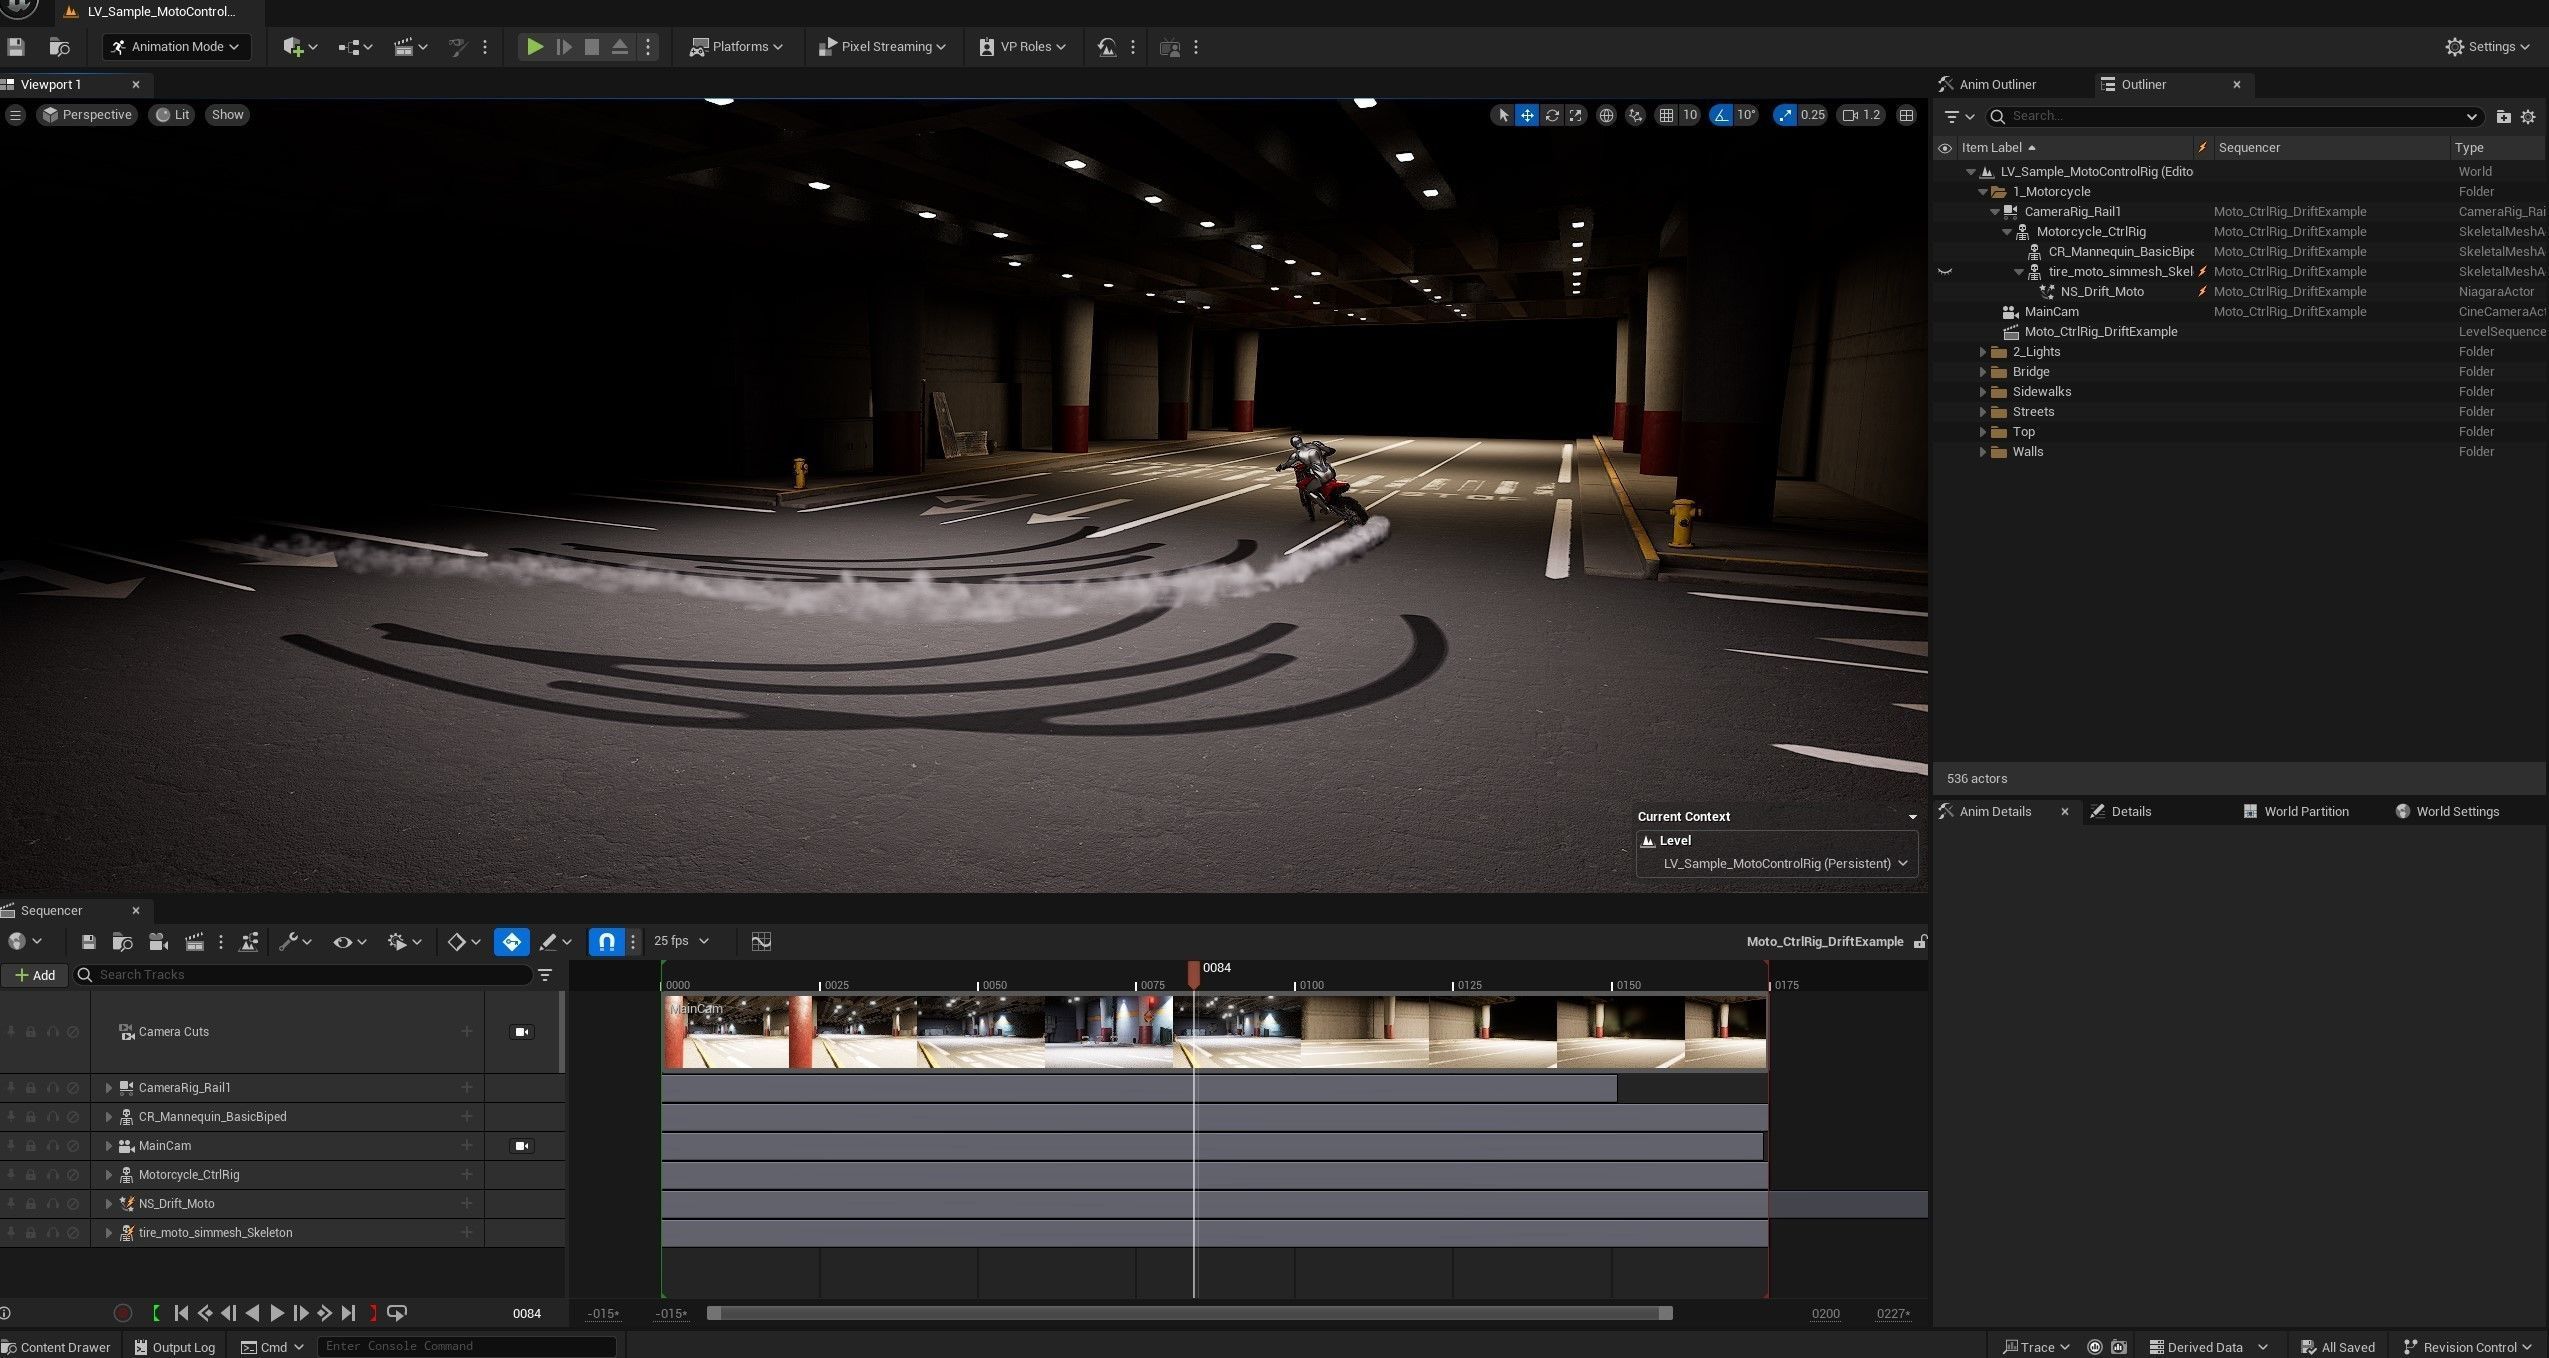This screenshot has height=1358, width=2549.
Task: Expand the CameraRig_Rail1 track in Sequencer
Action: point(109,1088)
